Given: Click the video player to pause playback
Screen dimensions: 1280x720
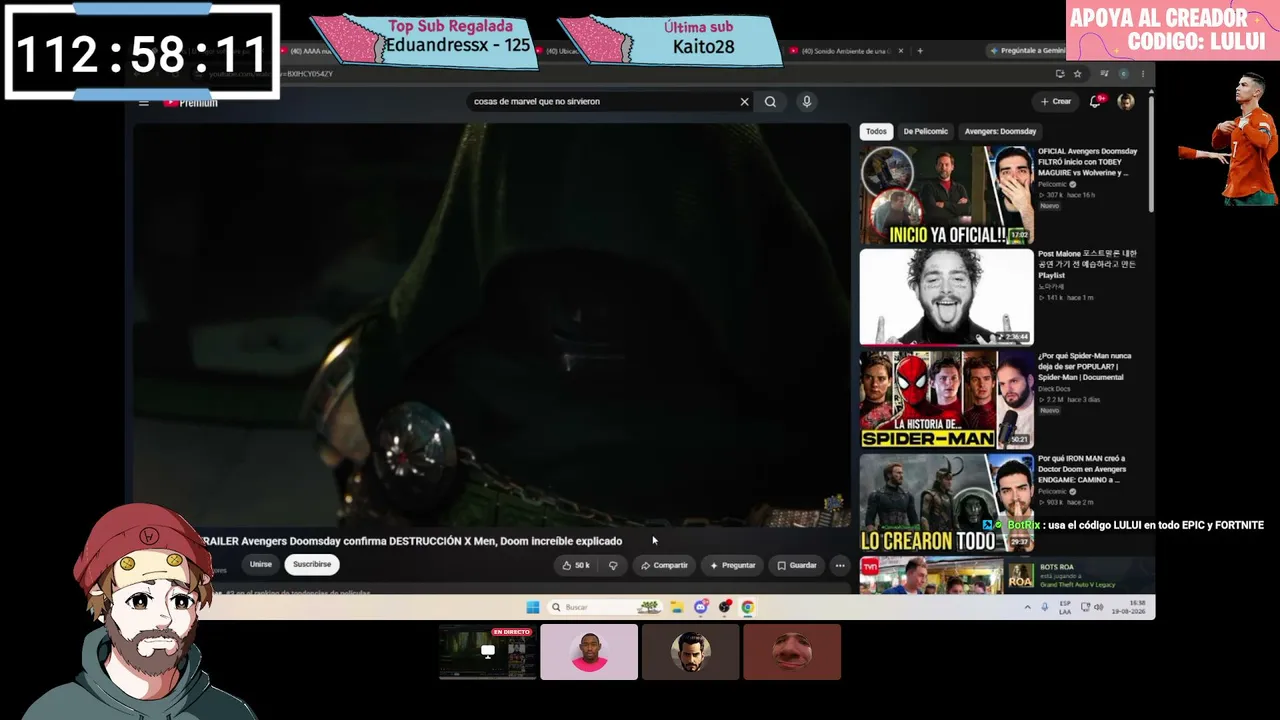Looking at the screenshot, I should click(490, 325).
